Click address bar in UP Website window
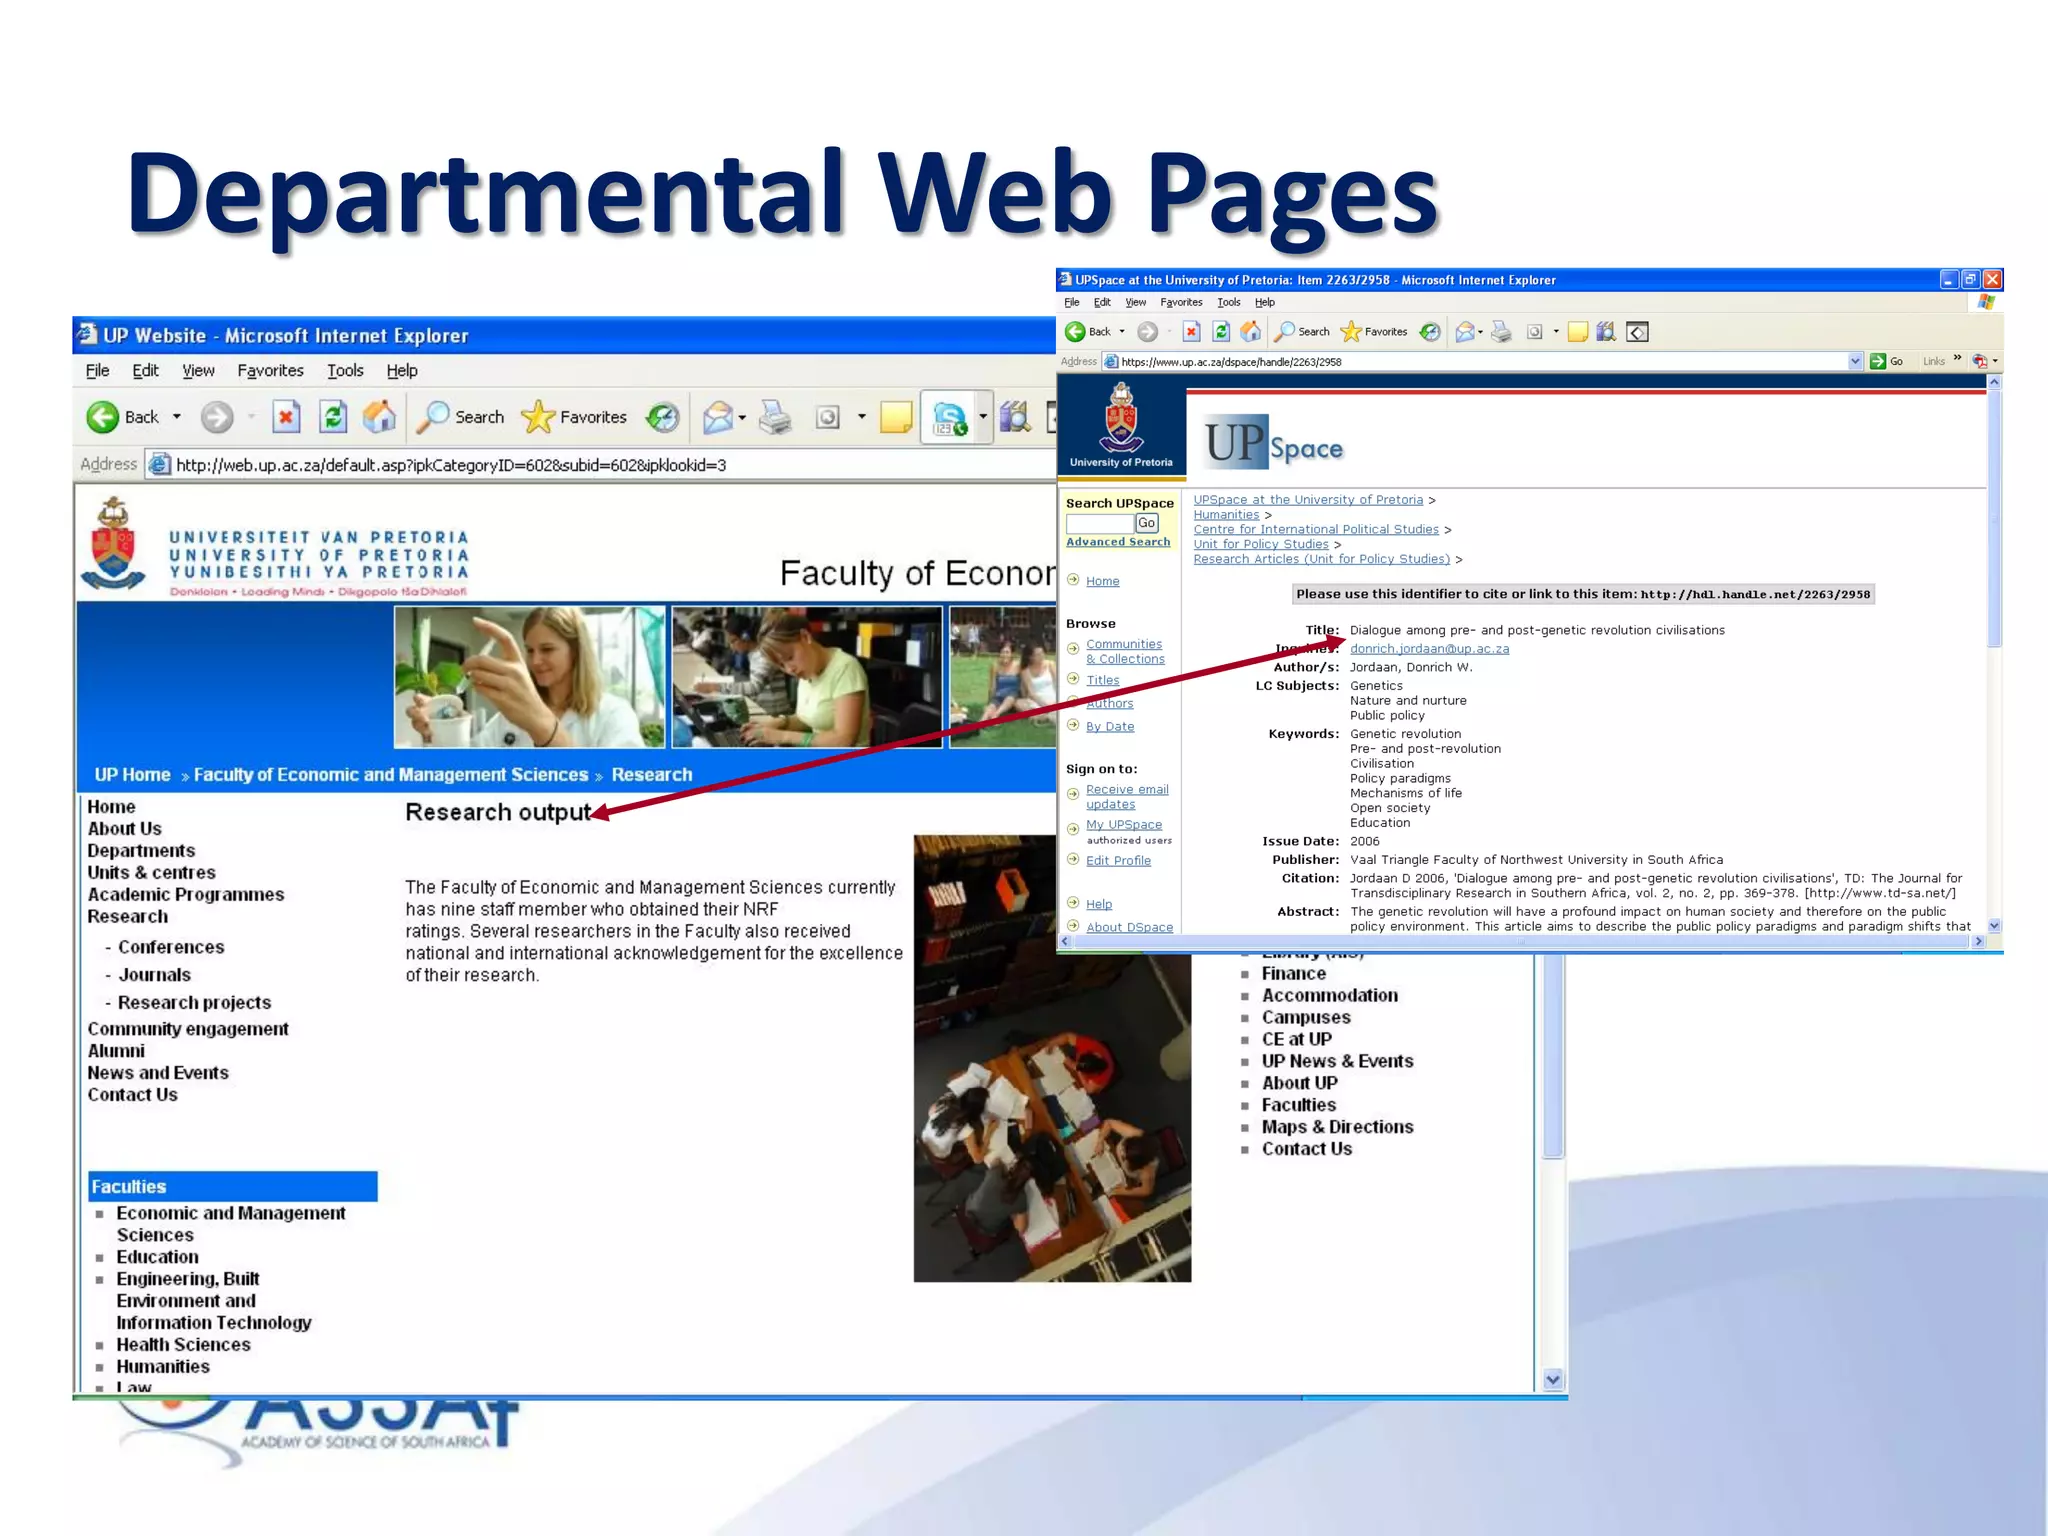Screen dimensions: 2048x1536 [600, 465]
